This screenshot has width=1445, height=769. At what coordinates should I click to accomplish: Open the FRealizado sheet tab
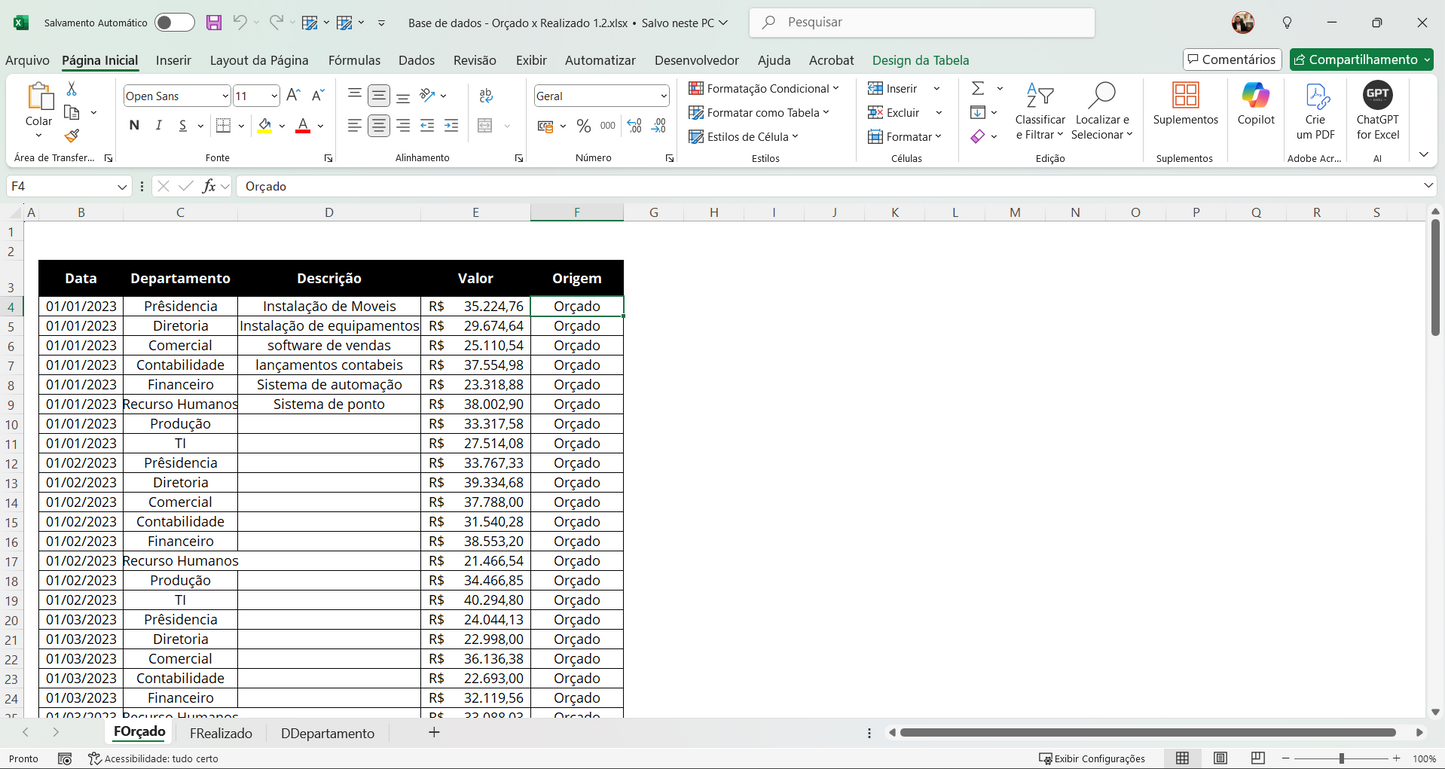tap(221, 732)
